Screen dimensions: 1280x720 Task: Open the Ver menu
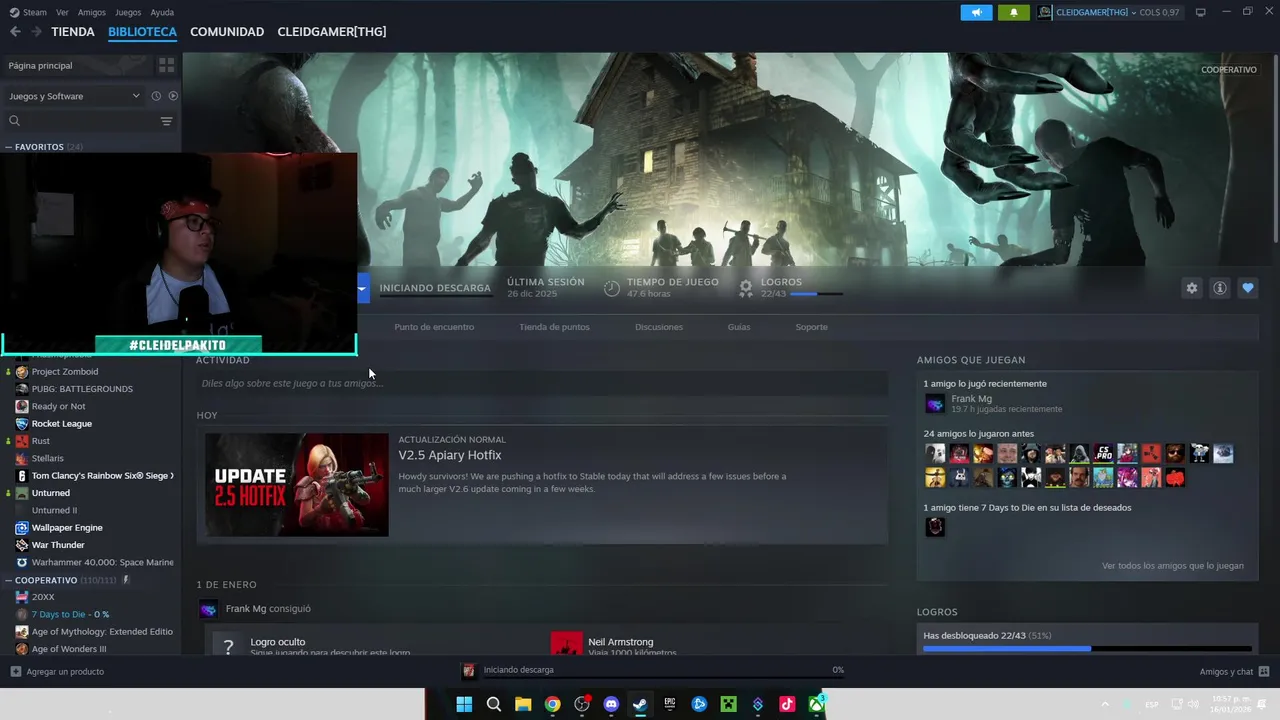pos(62,12)
